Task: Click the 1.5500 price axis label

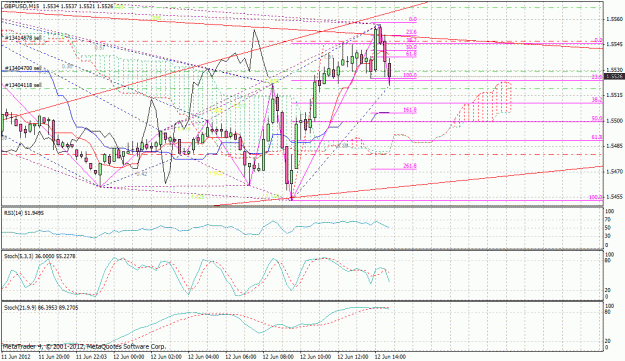Action: click(614, 120)
